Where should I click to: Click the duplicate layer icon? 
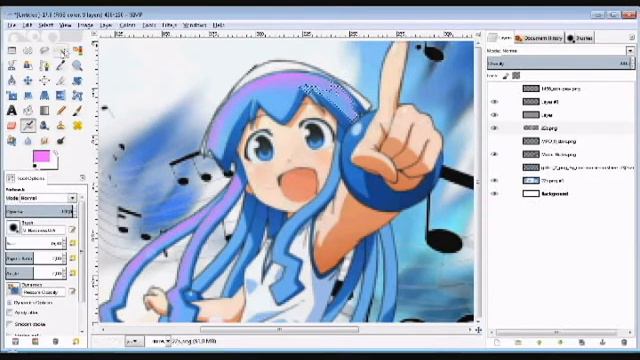581,342
